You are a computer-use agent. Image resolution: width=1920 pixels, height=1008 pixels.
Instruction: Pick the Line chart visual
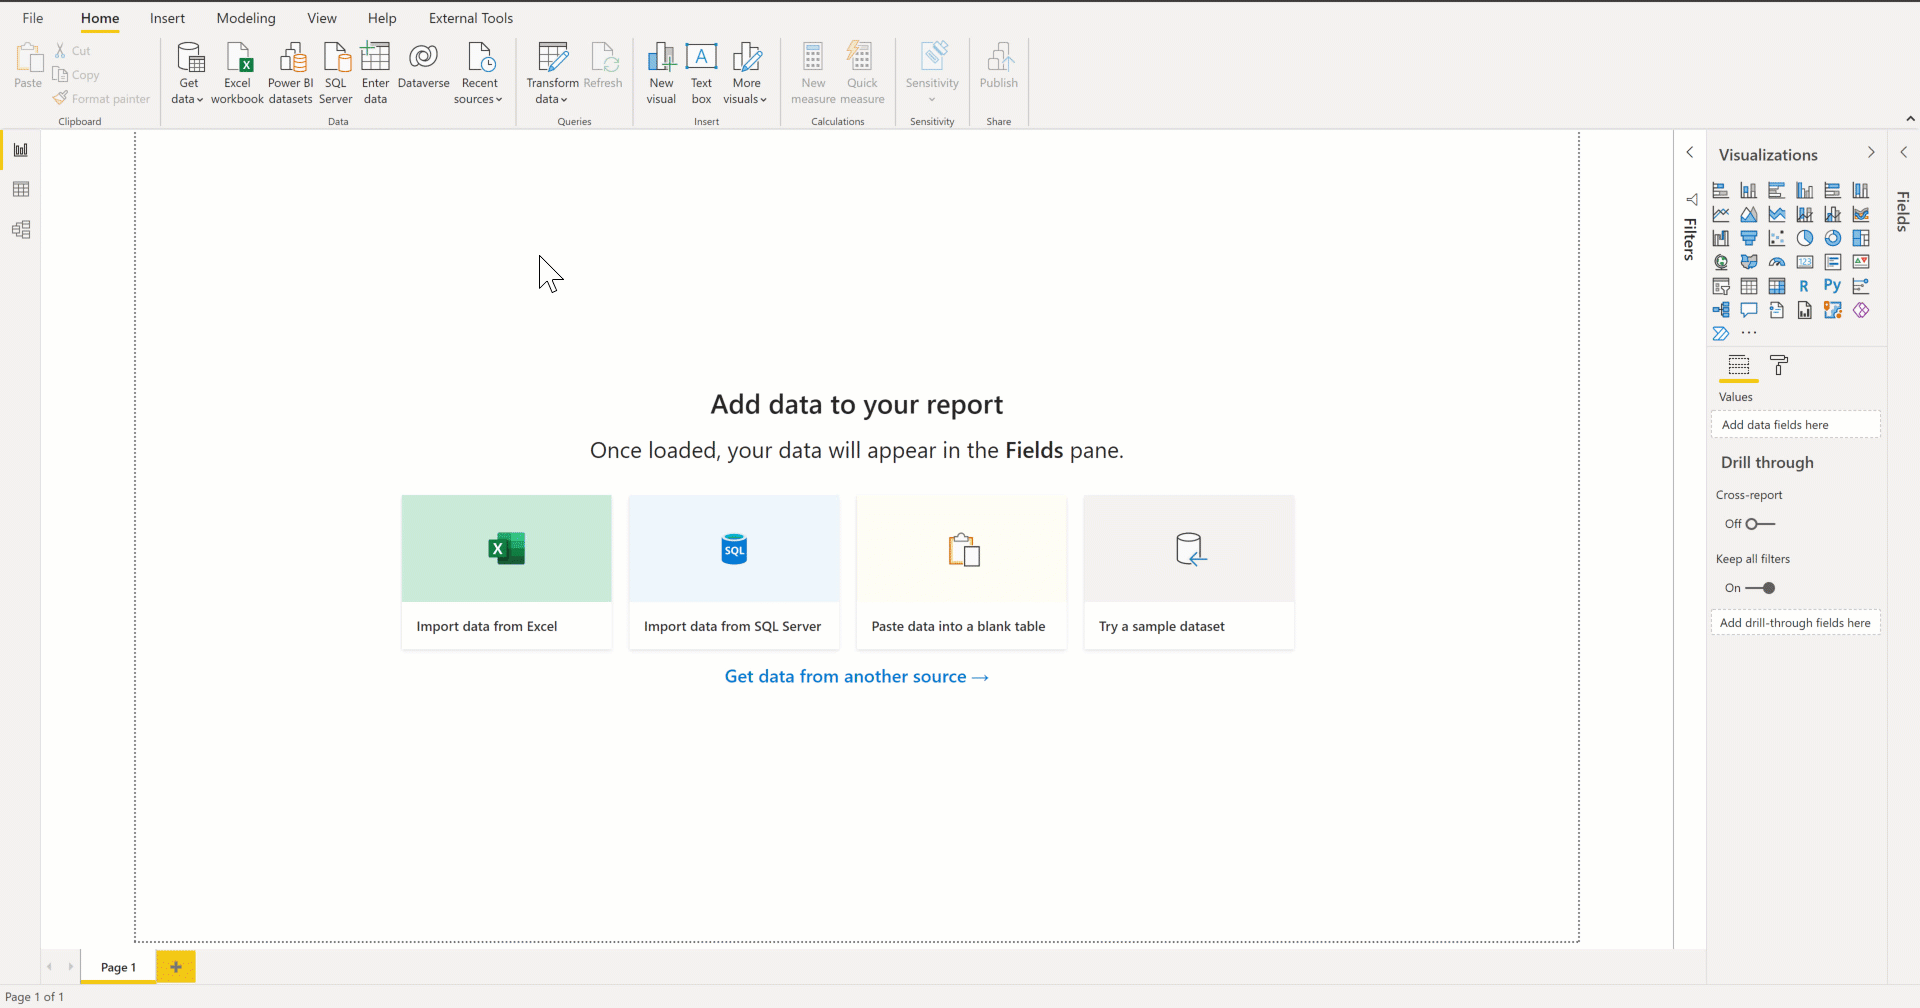1720,214
